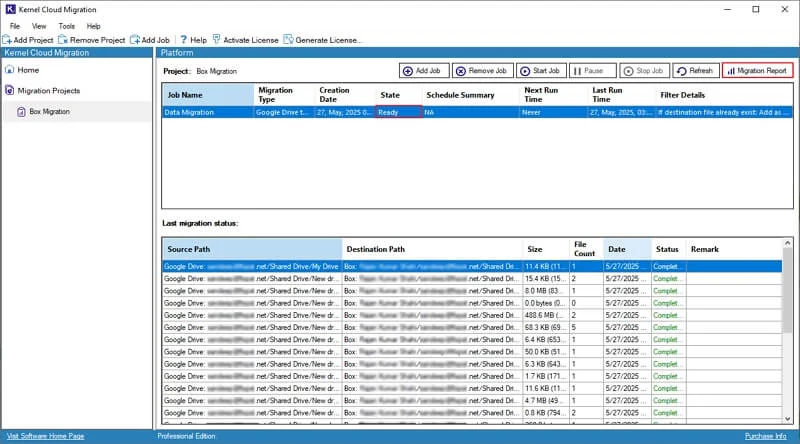
Task: Select Box Migration in the left tree
Action: click(x=49, y=111)
